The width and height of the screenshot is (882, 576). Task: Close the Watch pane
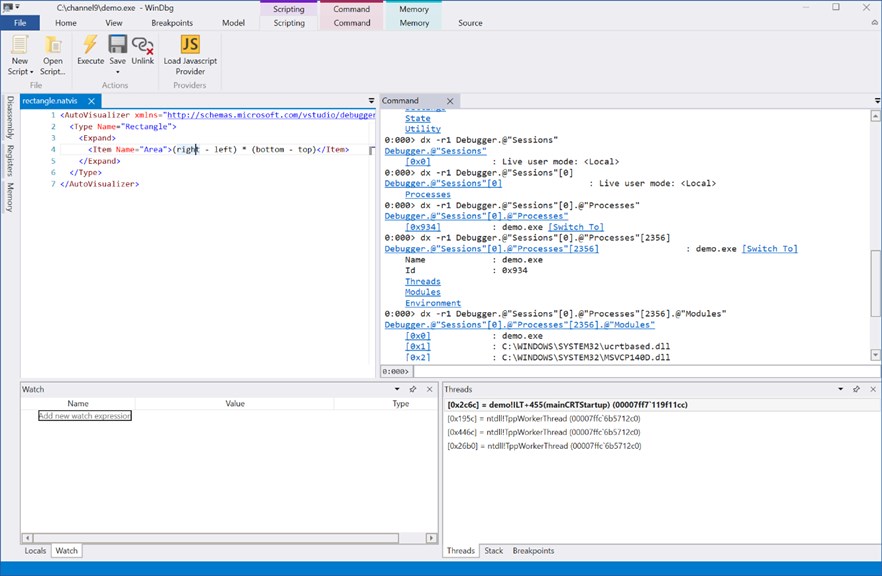click(x=430, y=389)
